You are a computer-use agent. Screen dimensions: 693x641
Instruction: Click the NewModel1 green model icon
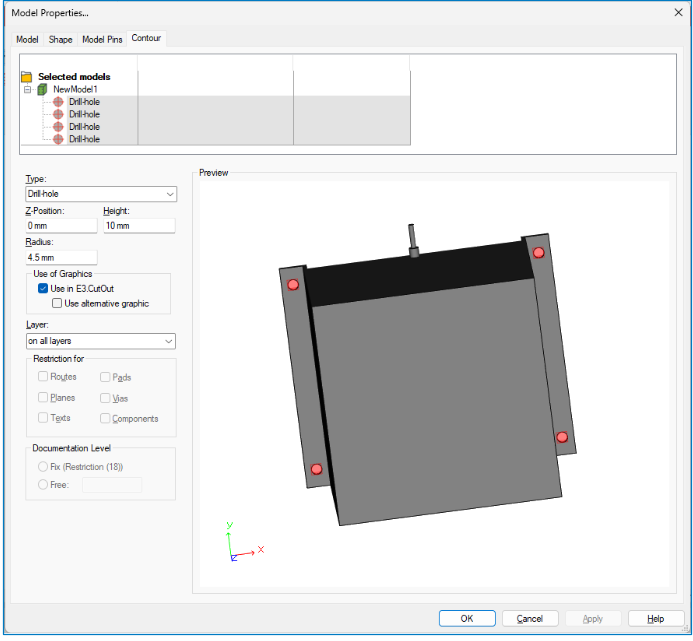[42, 90]
